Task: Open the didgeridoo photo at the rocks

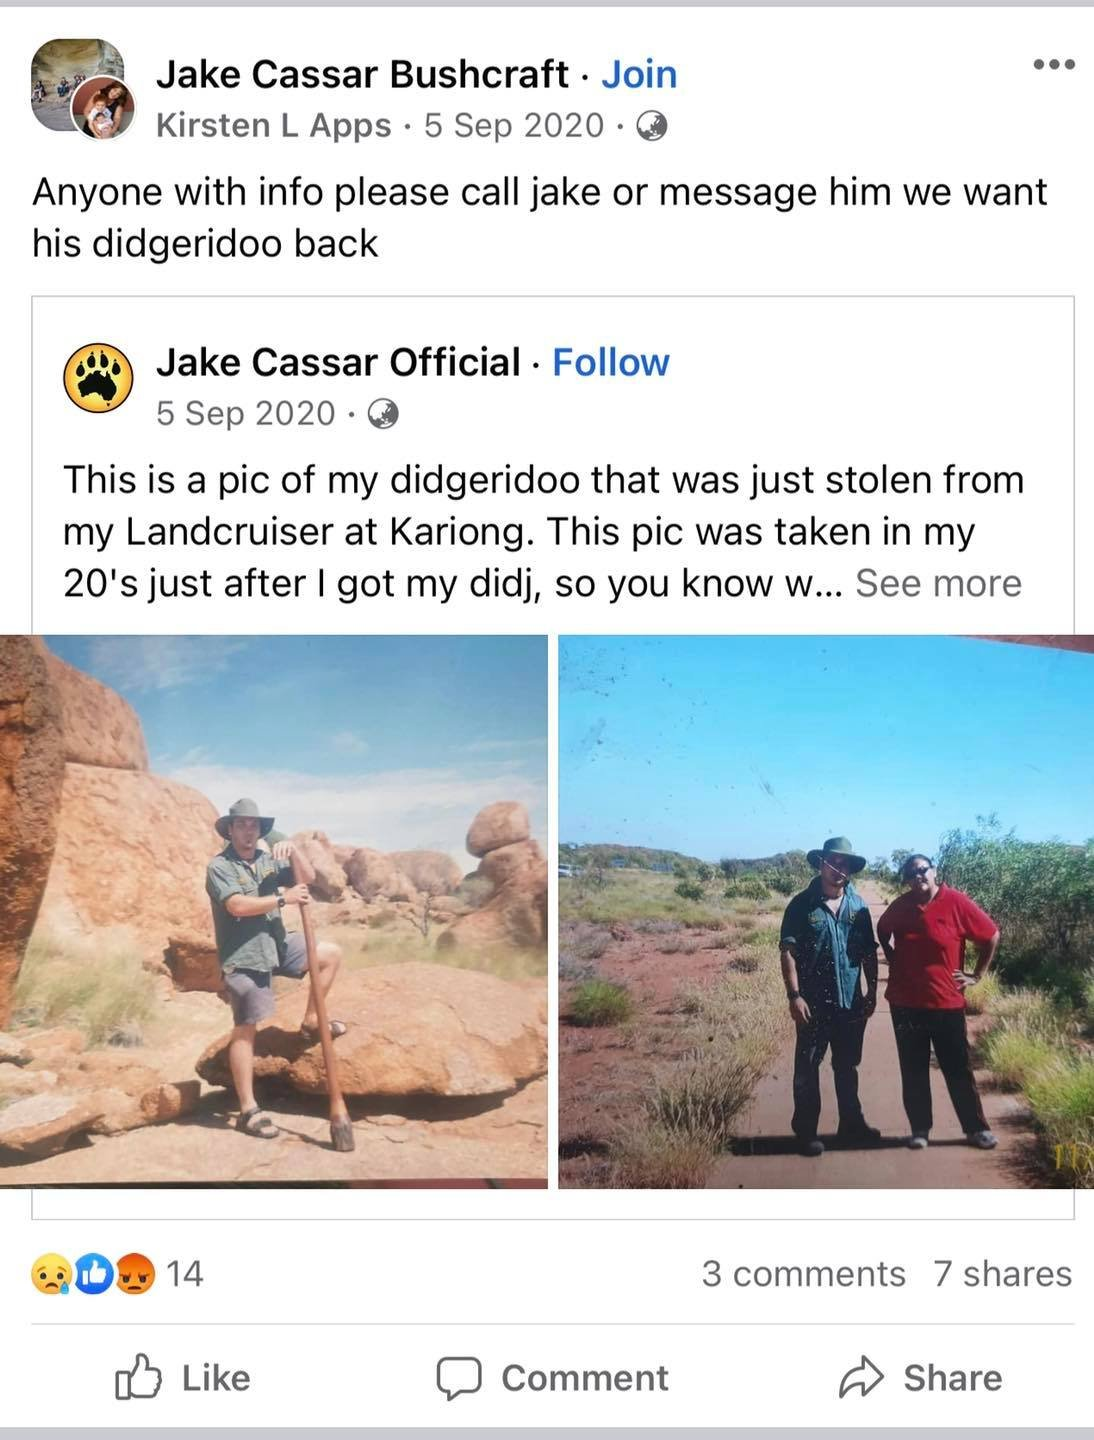Action: tap(274, 911)
